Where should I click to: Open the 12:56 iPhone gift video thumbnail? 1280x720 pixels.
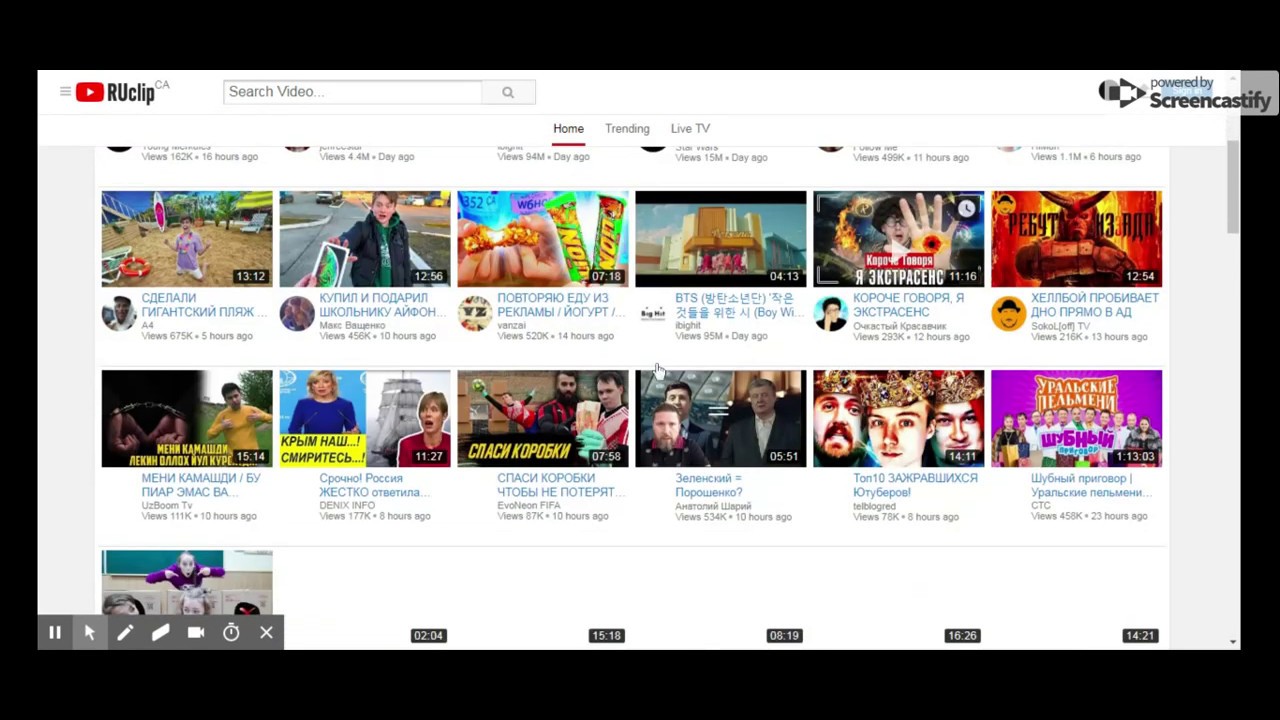[x=365, y=239]
